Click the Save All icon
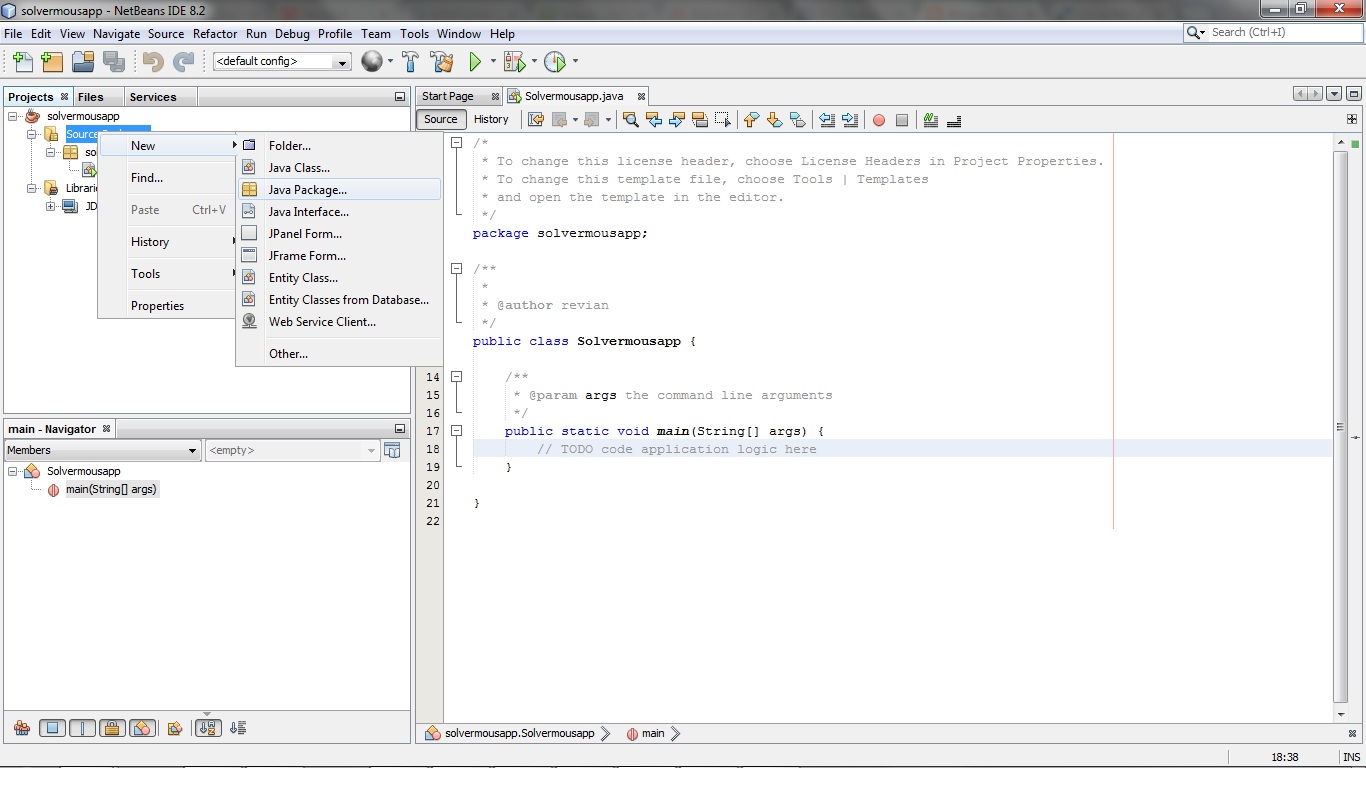Image resolution: width=1366 pixels, height=788 pixels. [x=115, y=62]
